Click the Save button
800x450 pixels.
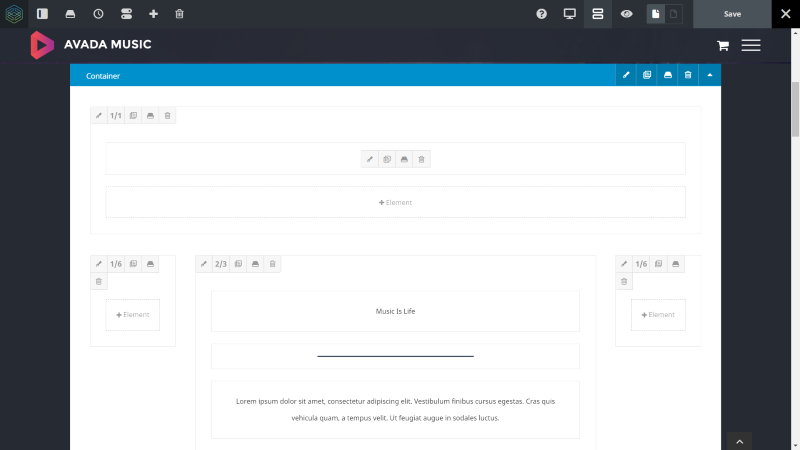[x=732, y=14]
